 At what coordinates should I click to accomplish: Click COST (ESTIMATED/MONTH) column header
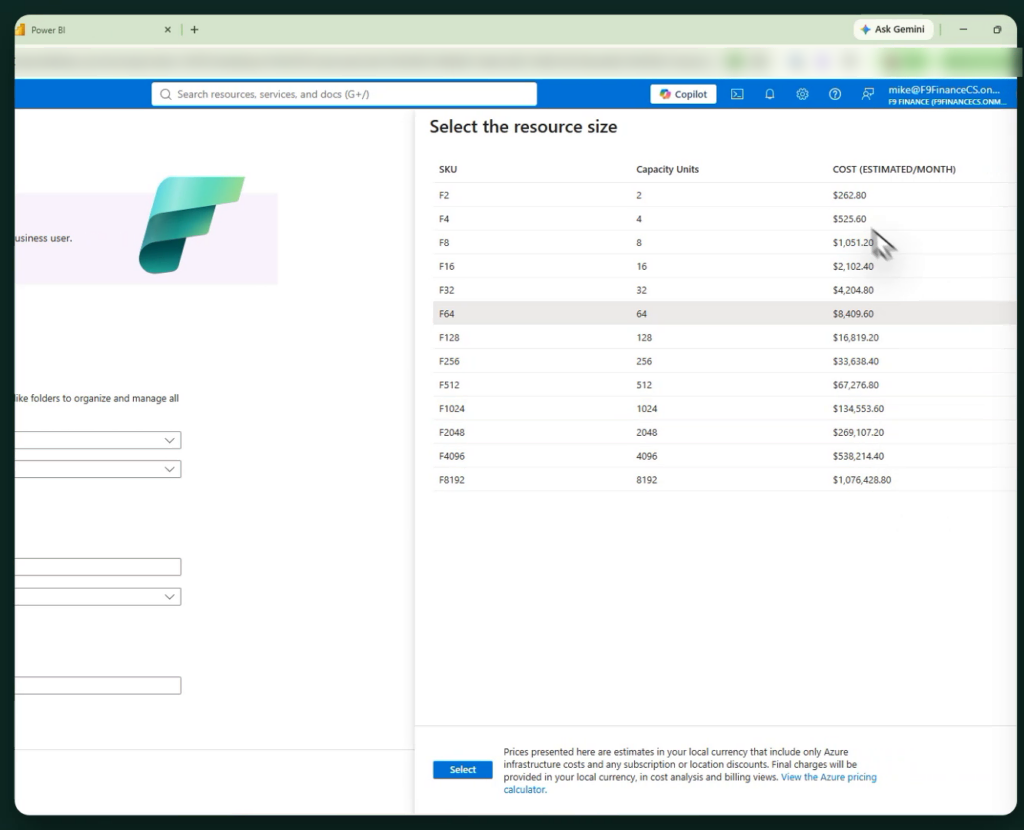click(894, 169)
